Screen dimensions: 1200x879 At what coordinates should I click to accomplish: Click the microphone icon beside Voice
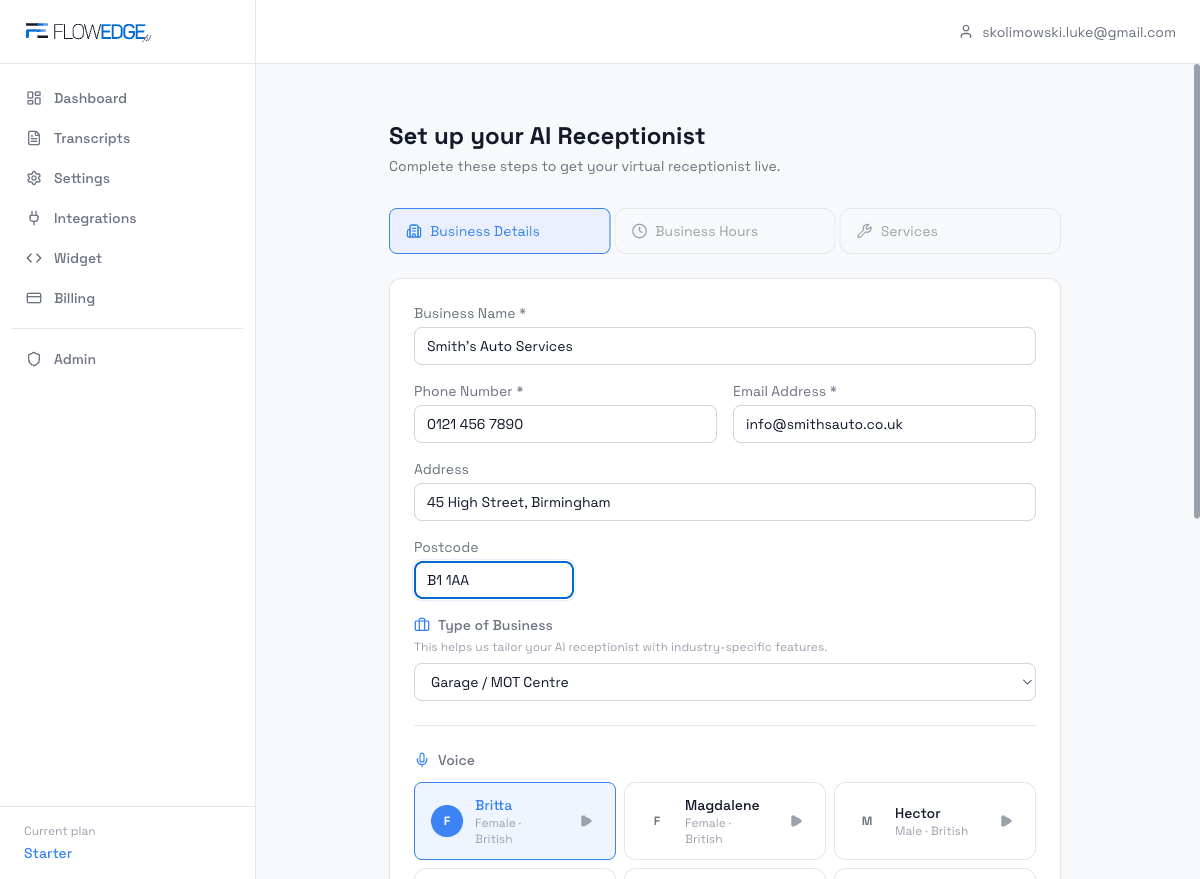[421, 759]
